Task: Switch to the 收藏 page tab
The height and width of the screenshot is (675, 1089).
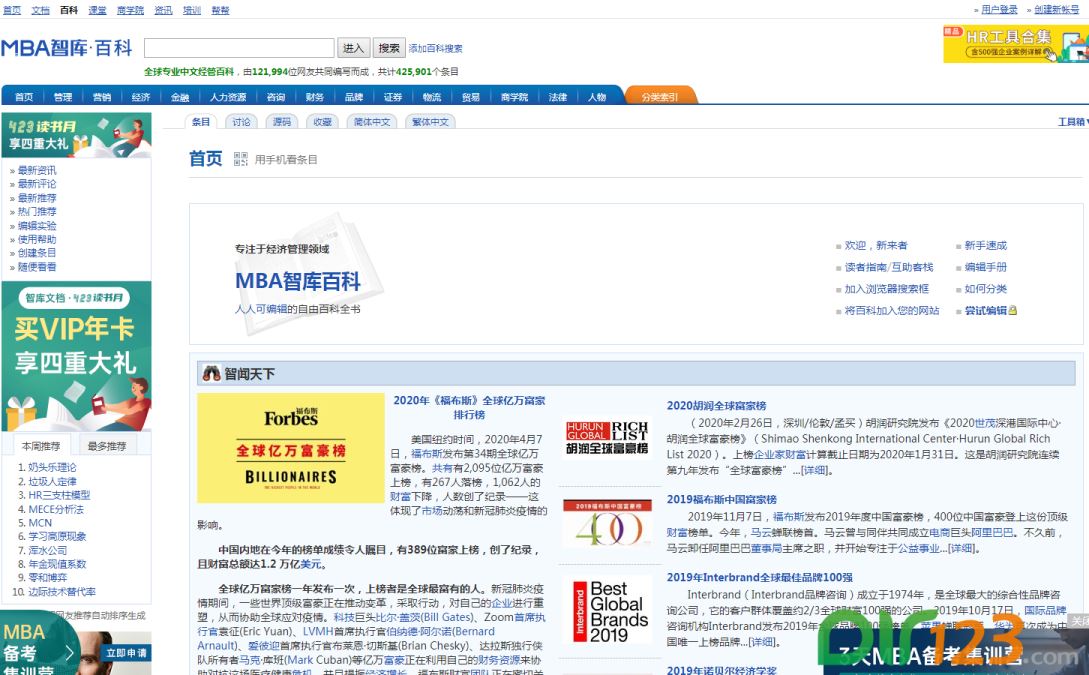Action: (x=322, y=122)
